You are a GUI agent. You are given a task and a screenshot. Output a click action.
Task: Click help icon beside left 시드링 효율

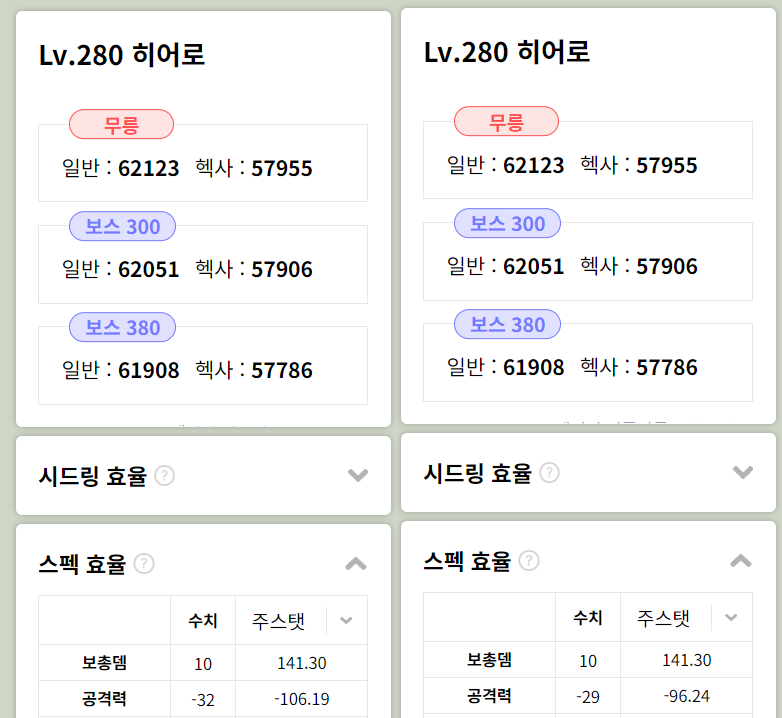pos(165,476)
